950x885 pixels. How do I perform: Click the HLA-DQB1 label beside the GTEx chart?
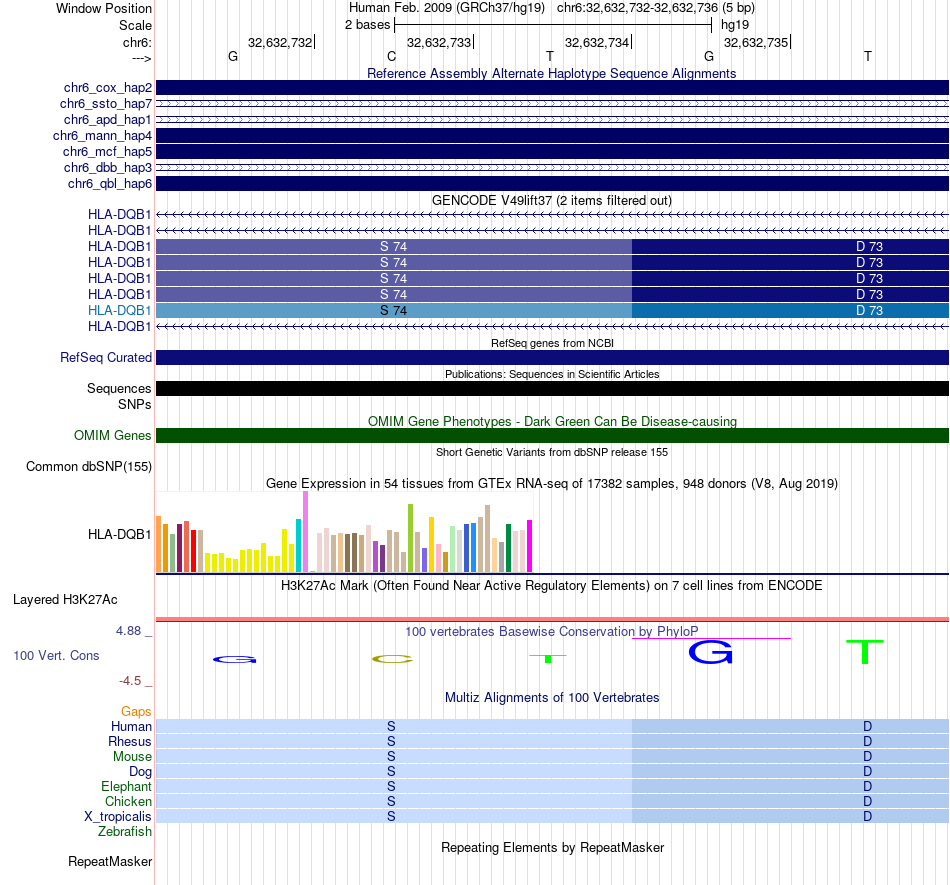coord(119,534)
